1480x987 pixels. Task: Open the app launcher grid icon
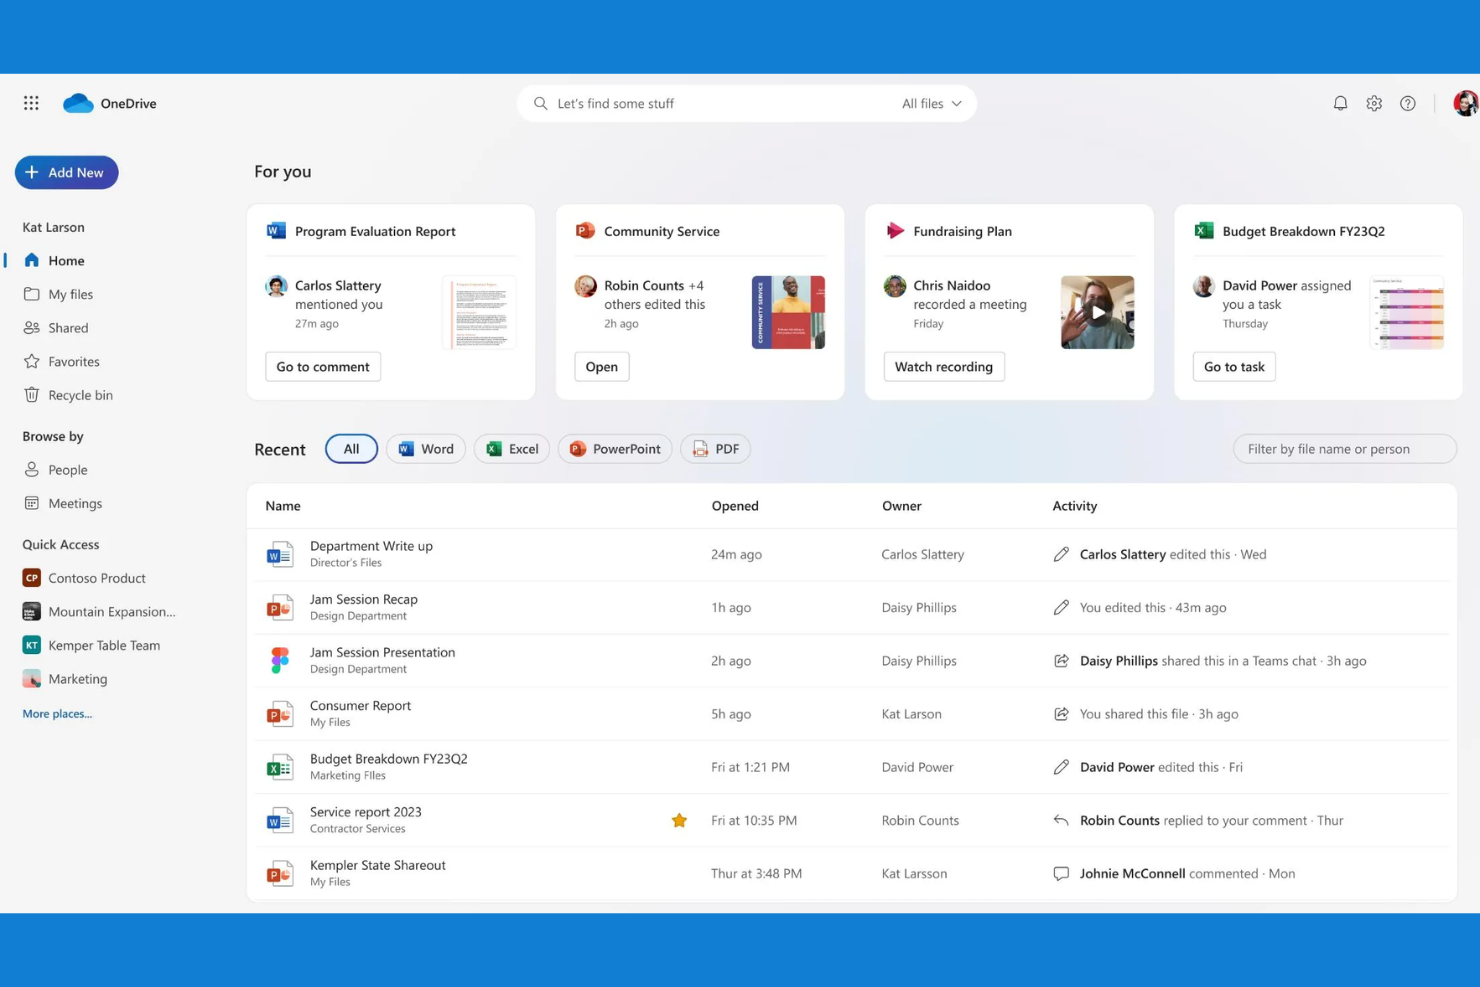point(31,103)
